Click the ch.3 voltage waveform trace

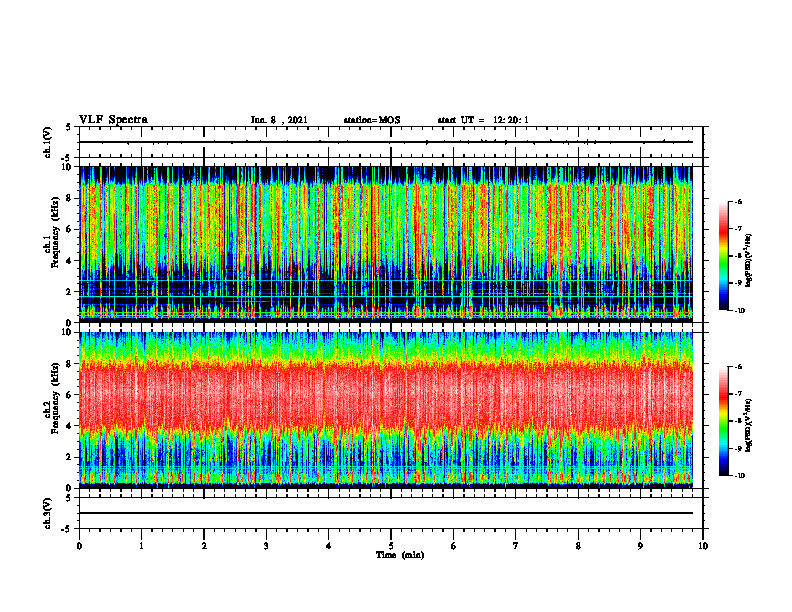click(x=386, y=513)
